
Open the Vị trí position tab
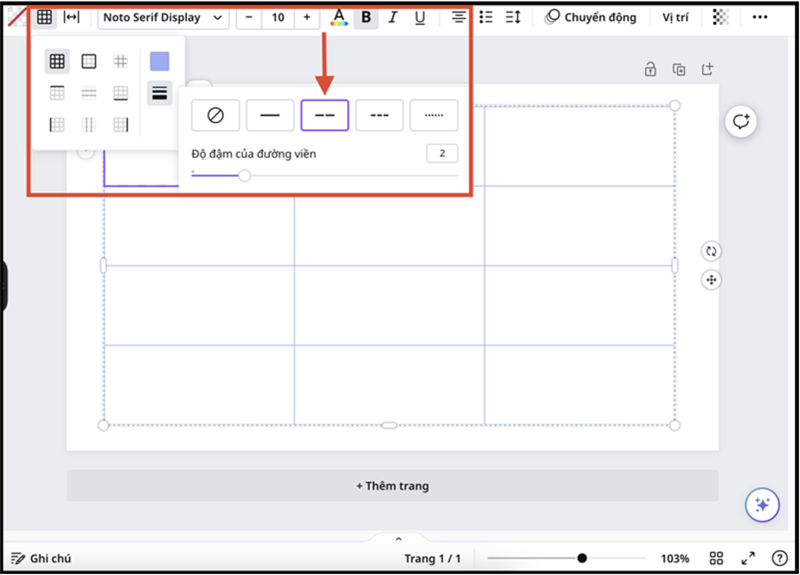675,17
